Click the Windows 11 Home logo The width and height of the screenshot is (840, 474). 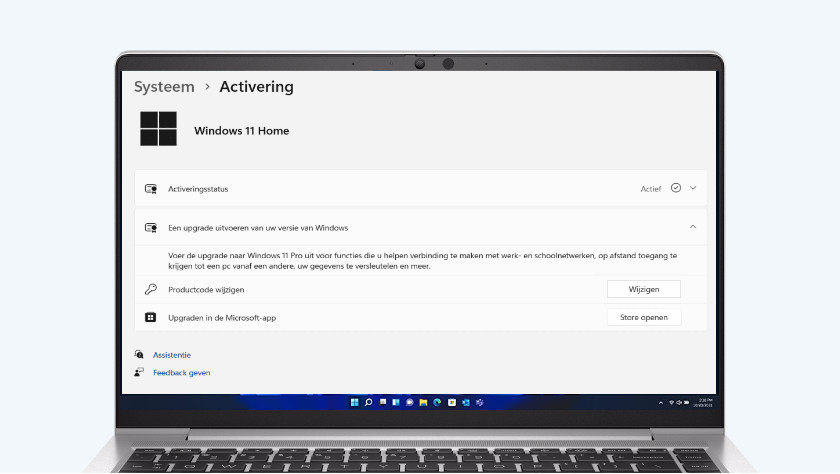click(x=158, y=129)
